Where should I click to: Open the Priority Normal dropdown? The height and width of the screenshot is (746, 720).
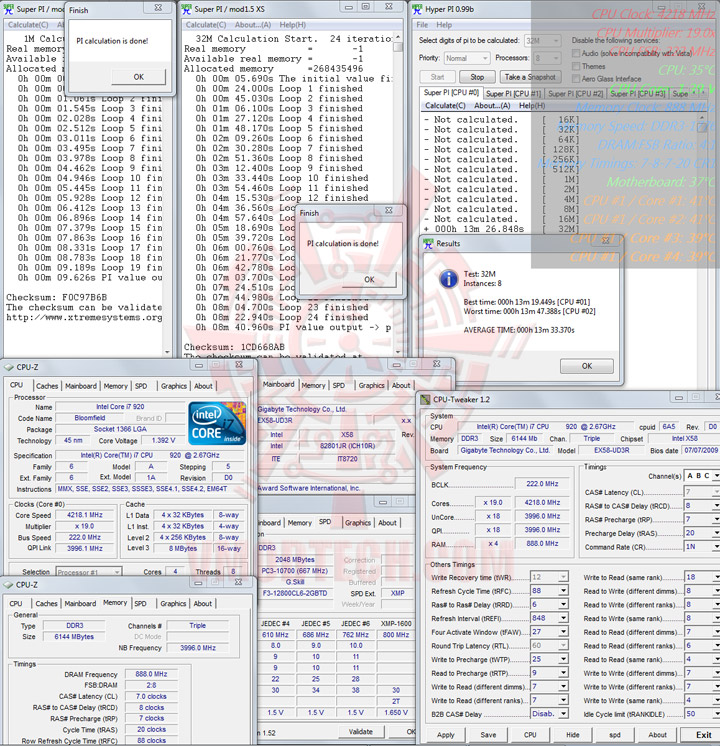(x=466, y=58)
